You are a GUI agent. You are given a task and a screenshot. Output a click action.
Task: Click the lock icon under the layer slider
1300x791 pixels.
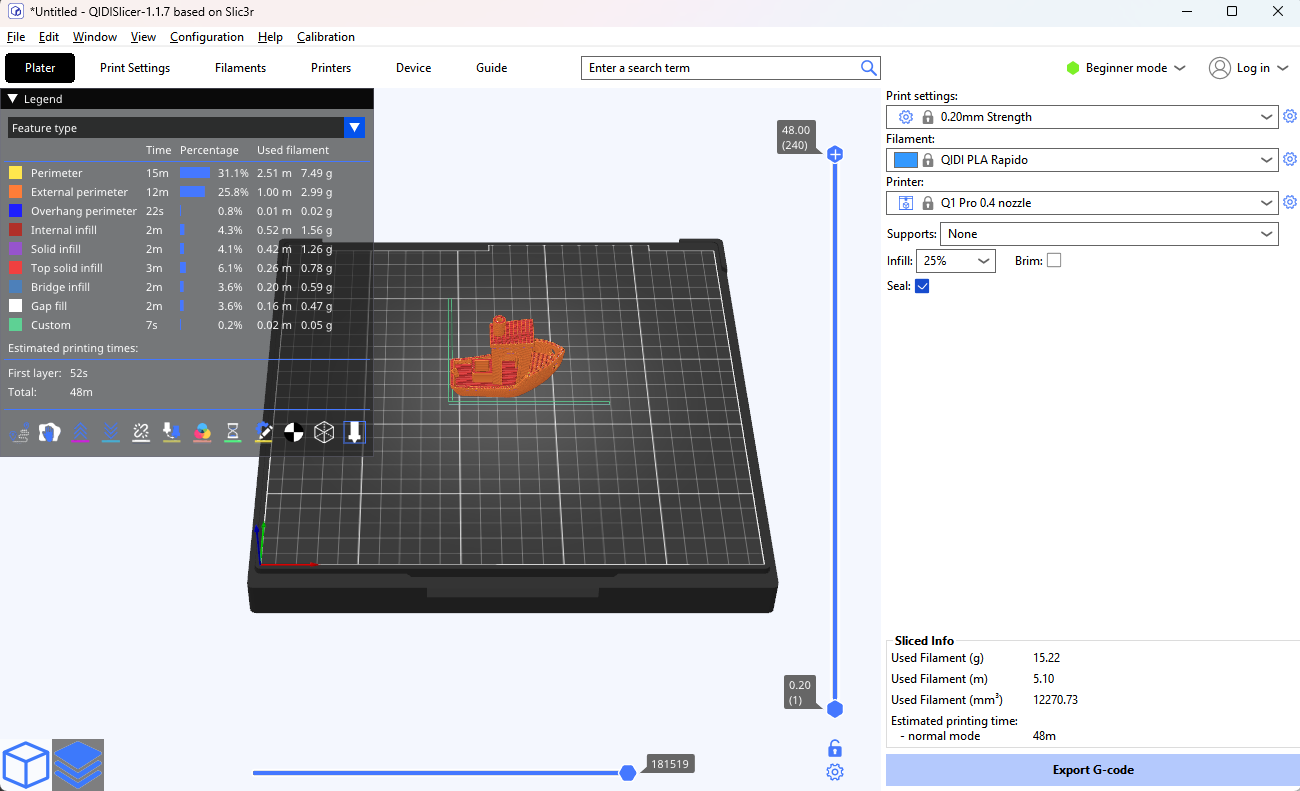pyautogui.click(x=835, y=748)
